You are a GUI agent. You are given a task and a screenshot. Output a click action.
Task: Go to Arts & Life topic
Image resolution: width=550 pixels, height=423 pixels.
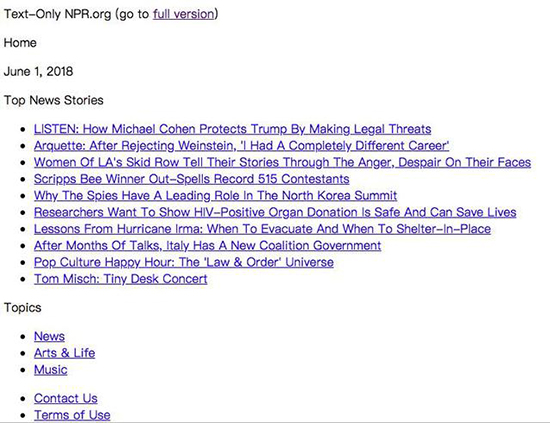click(65, 353)
